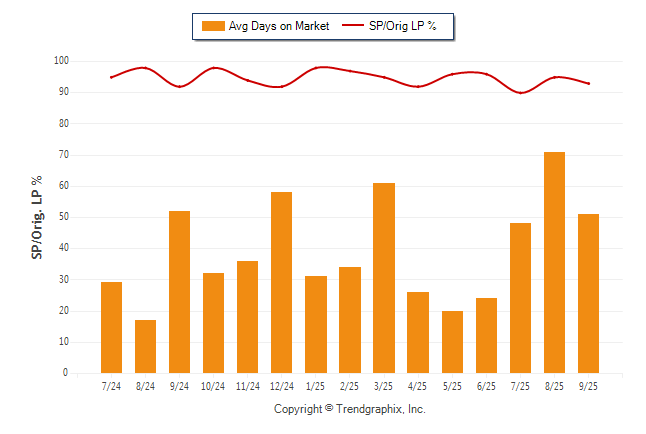This screenshot has height=434, width=646.
Task: Click the 7/24 bar
Action: pos(112,327)
